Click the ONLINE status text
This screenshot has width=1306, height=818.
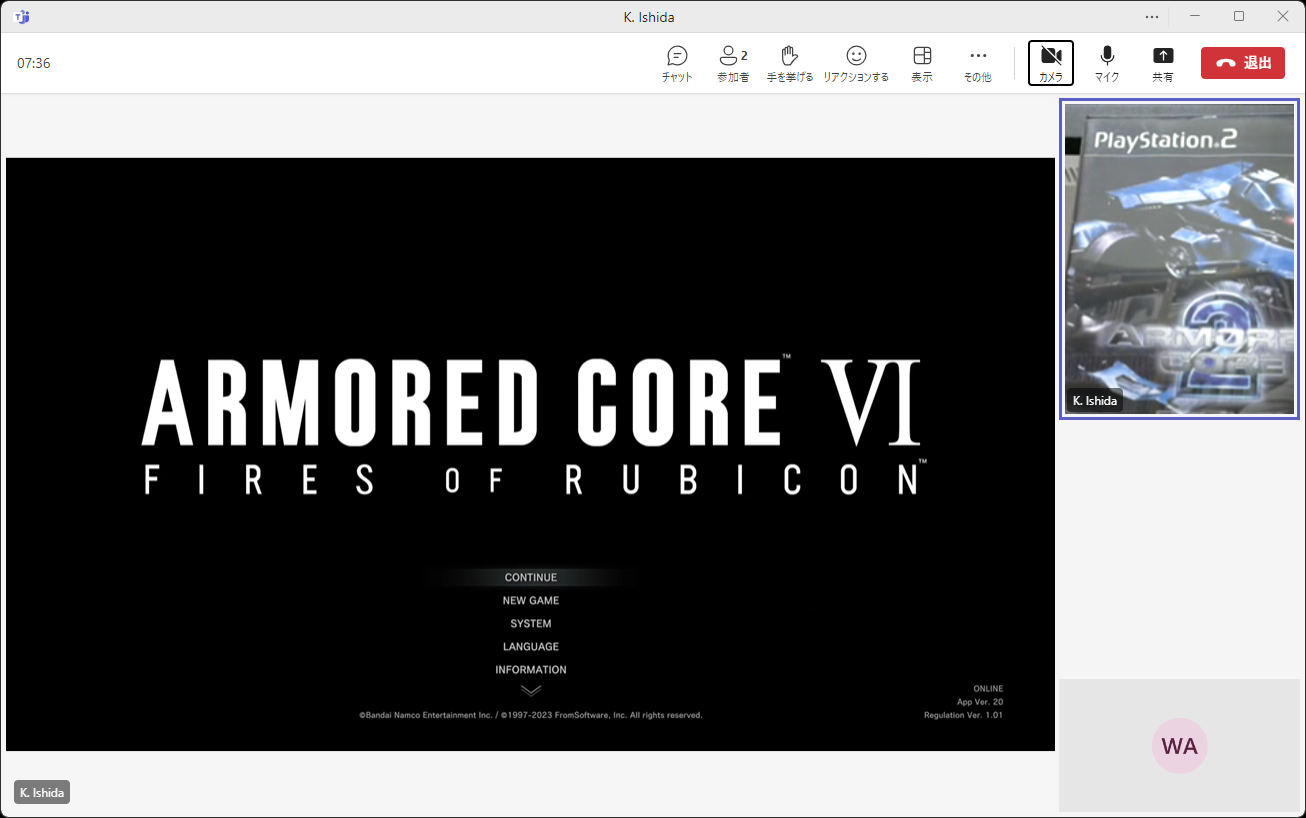988,689
